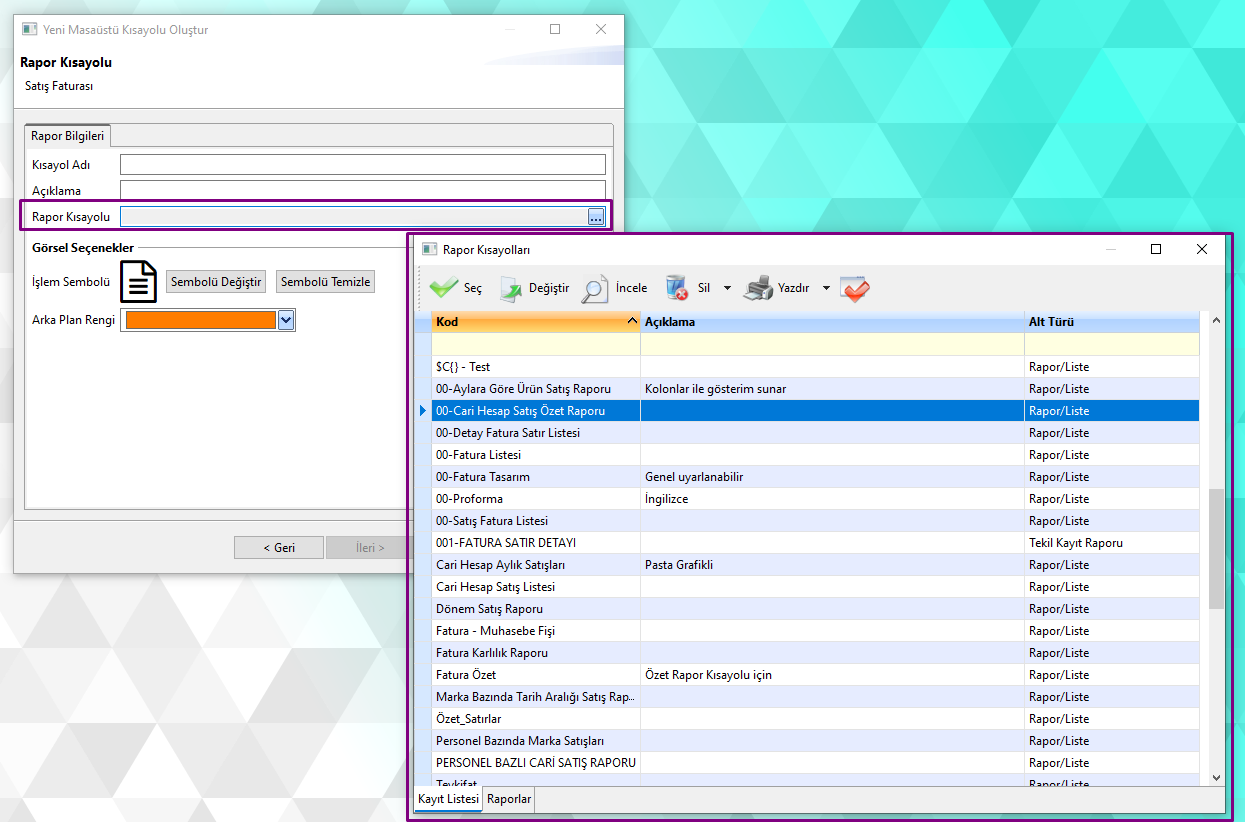
Task: Open the Arka Plan Rengi dropdown arrow
Action: [x=286, y=320]
